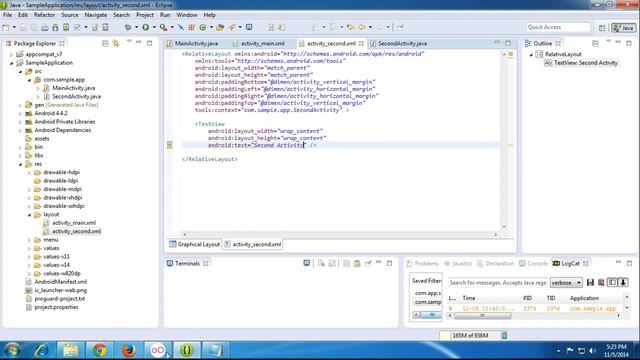Viewport: 640px width, 360px height.
Task: Click the Debug bug icon in toolbar
Action: coord(128,27)
